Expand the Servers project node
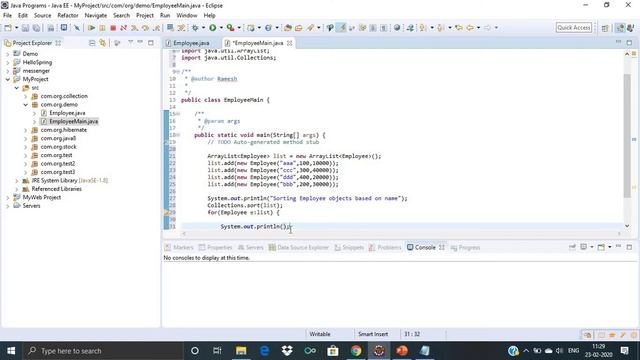Image resolution: width=640 pixels, height=360 pixels. pos(7,206)
